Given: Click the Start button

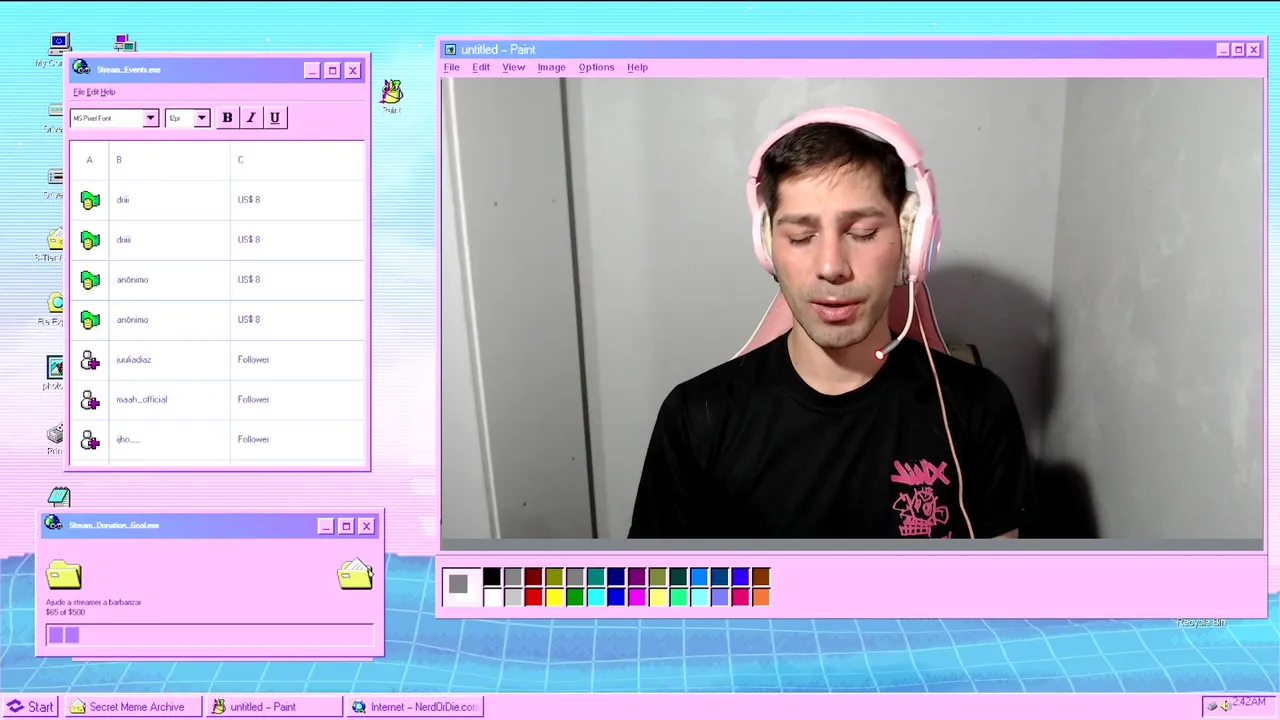Looking at the screenshot, I should pyautogui.click(x=30, y=706).
